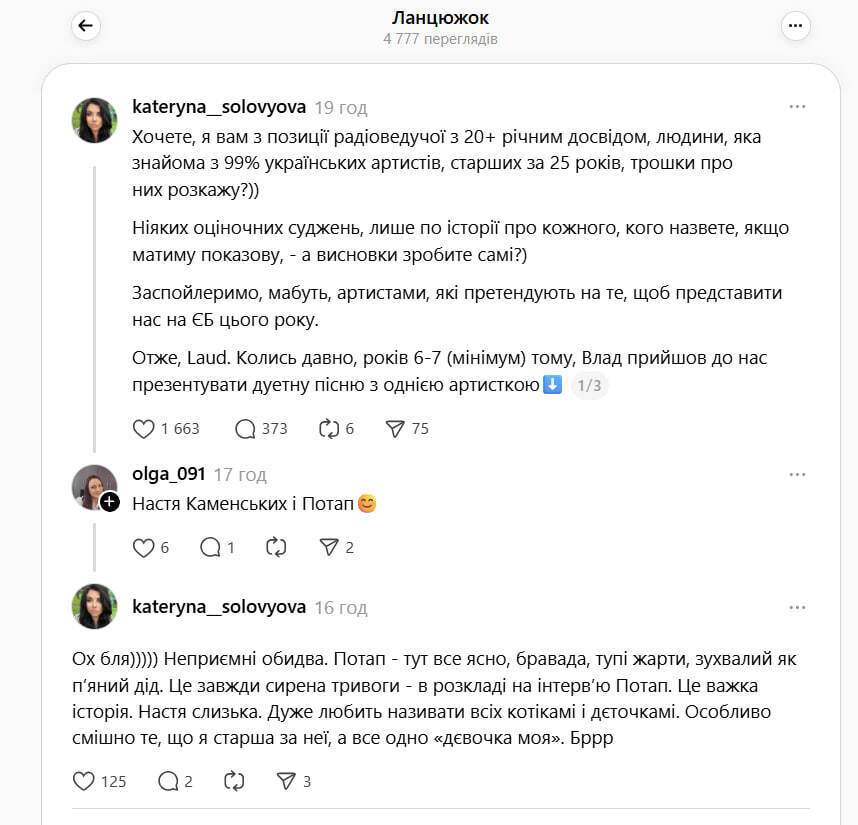Open more options for the first post
The height and width of the screenshot is (825, 858).
tap(797, 107)
